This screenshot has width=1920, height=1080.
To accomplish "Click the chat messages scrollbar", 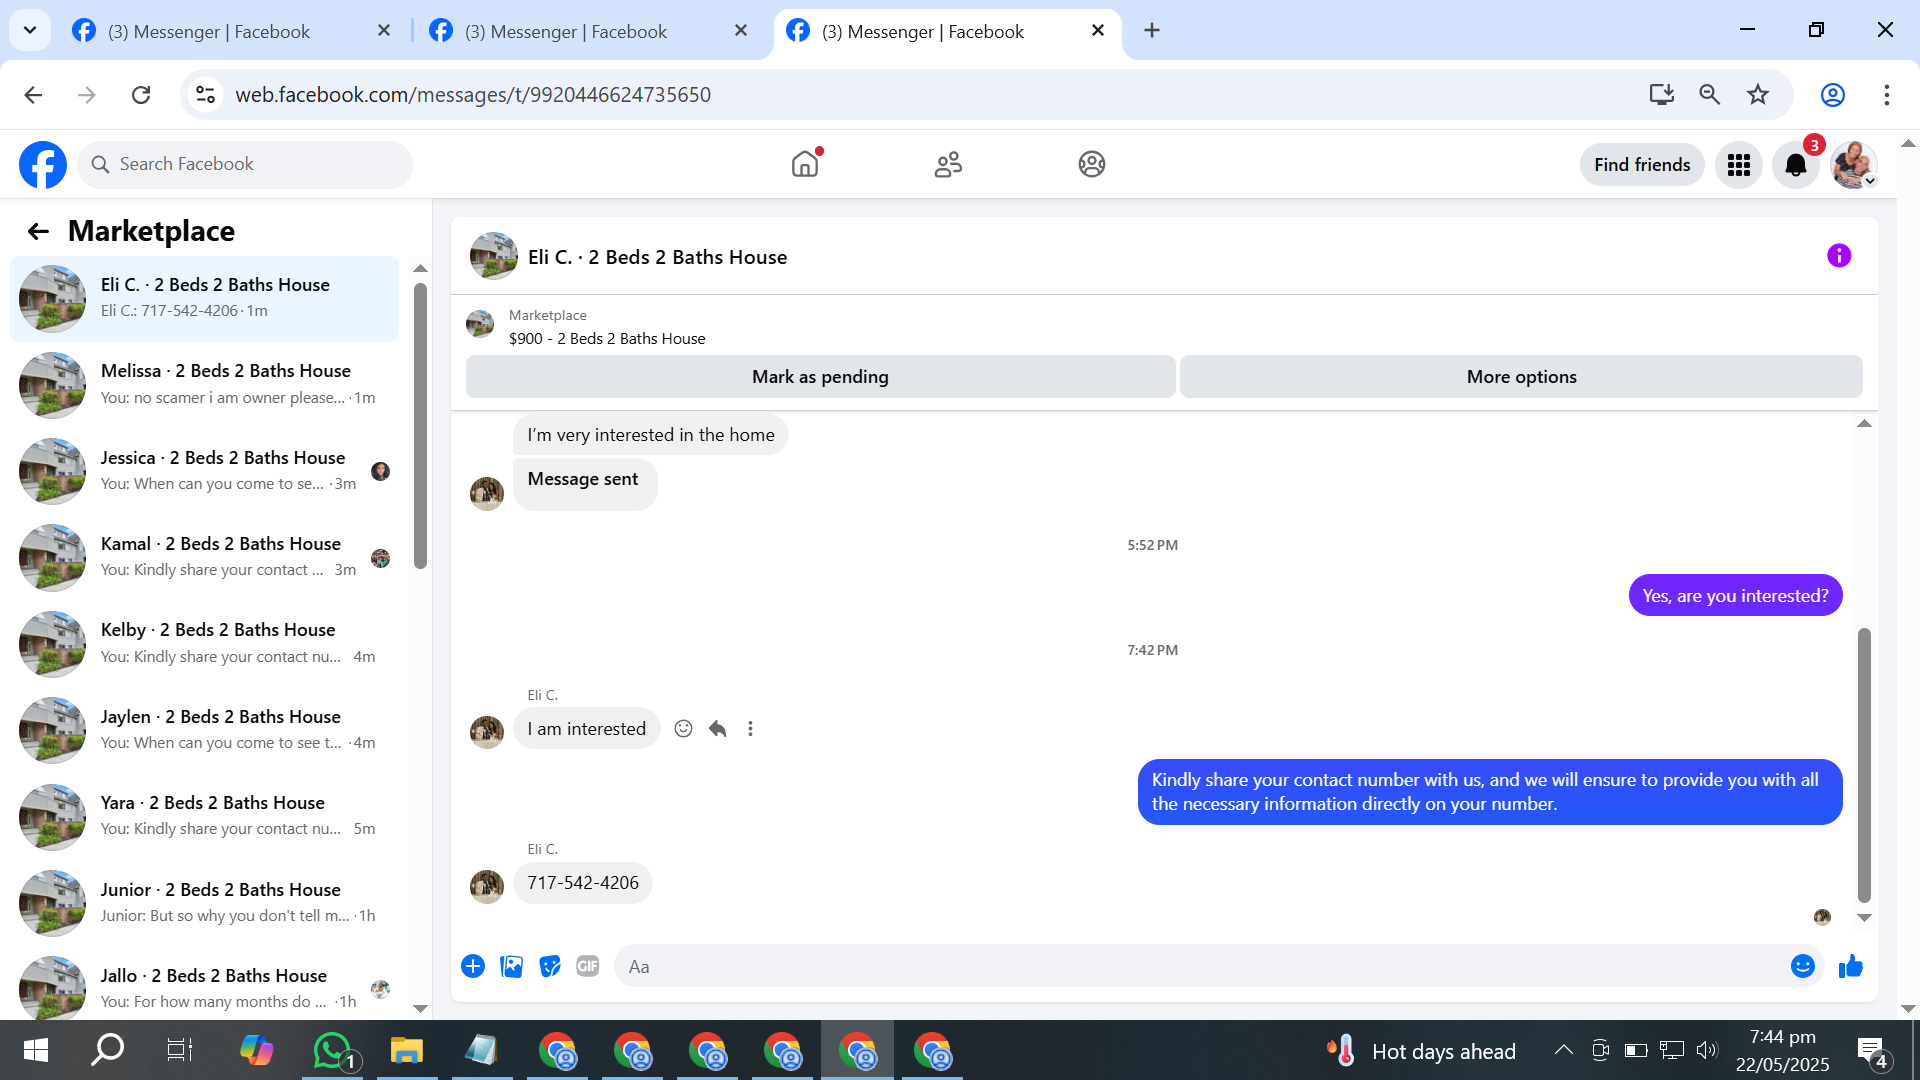I will (x=1864, y=765).
